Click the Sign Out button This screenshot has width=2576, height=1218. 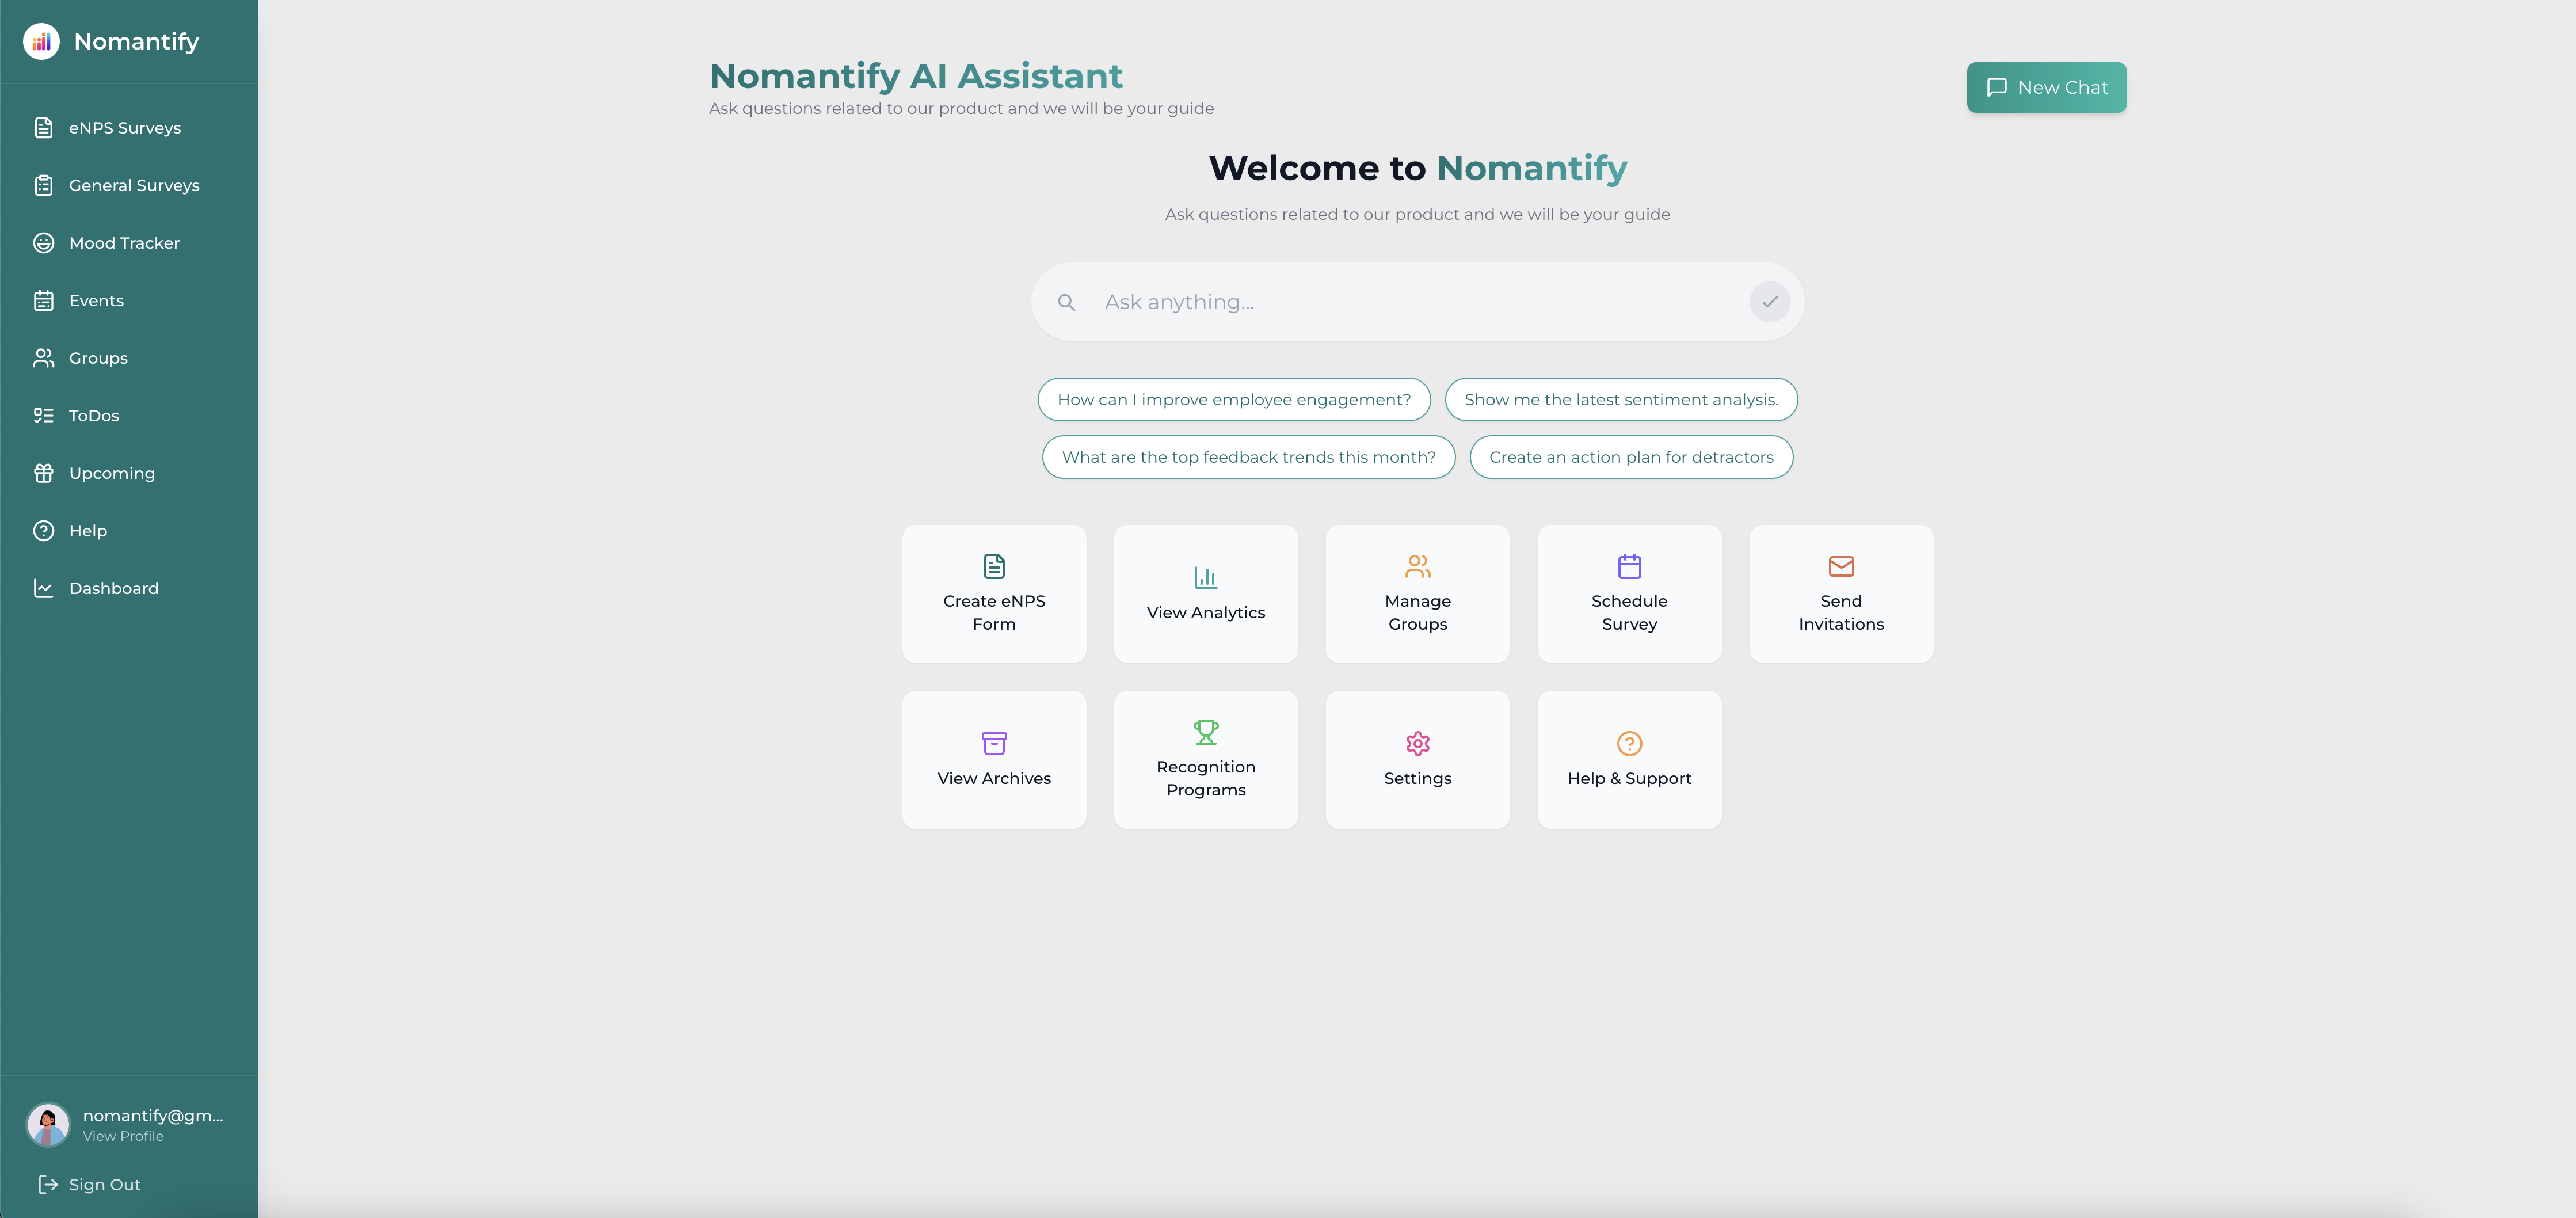click(104, 1184)
